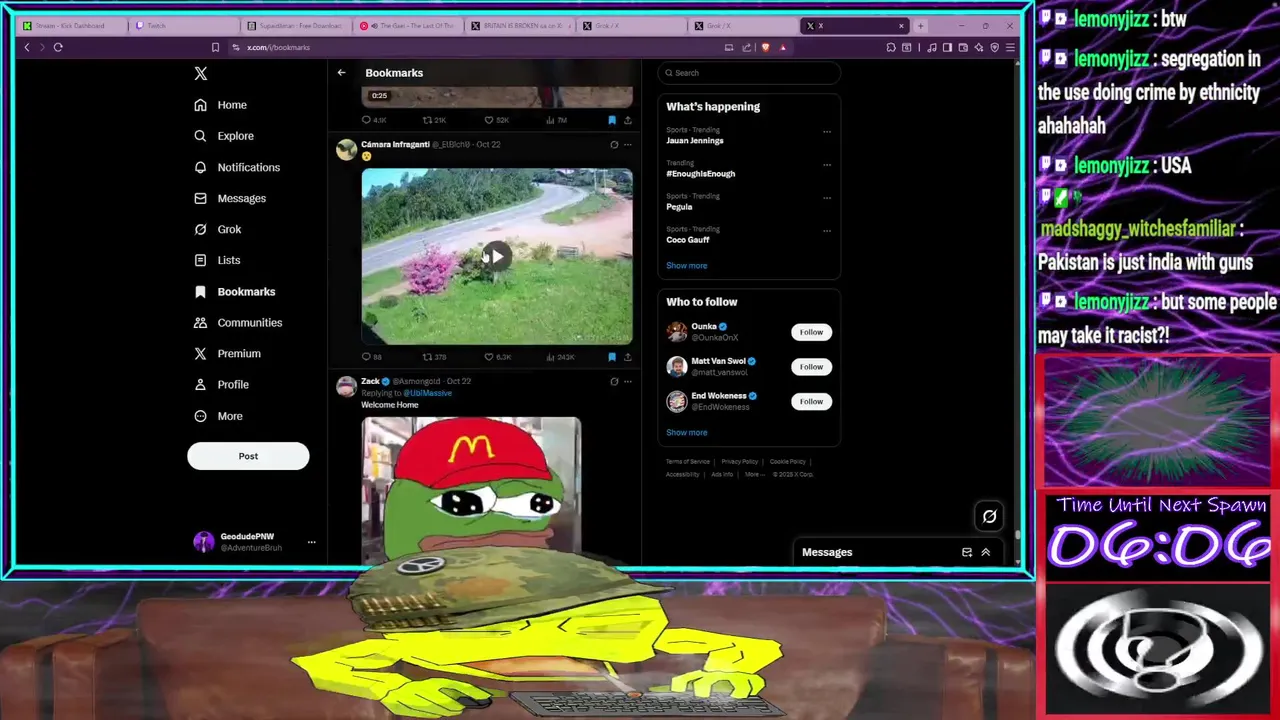Open the #EnoughIsEnough trending topic

click(x=701, y=174)
